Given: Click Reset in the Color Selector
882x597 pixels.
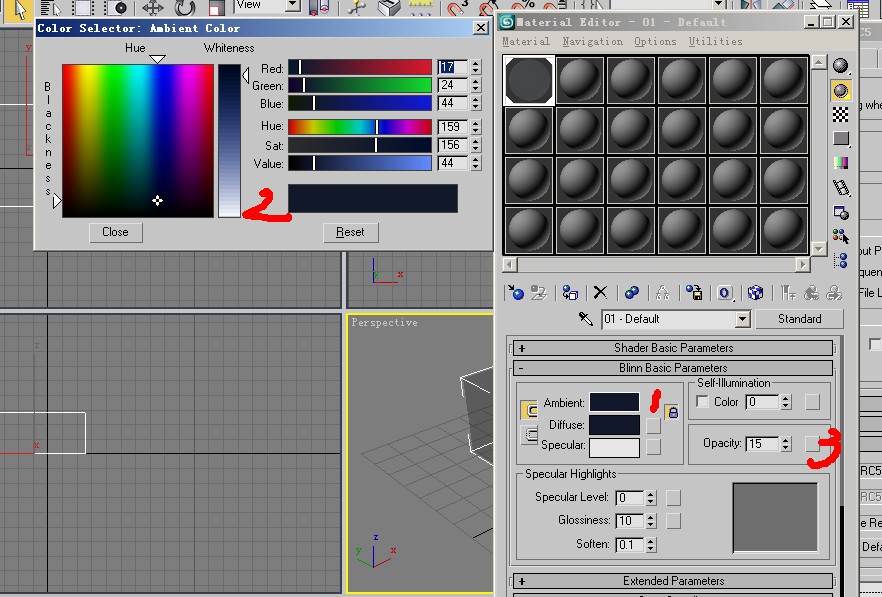Looking at the screenshot, I should coord(350,232).
